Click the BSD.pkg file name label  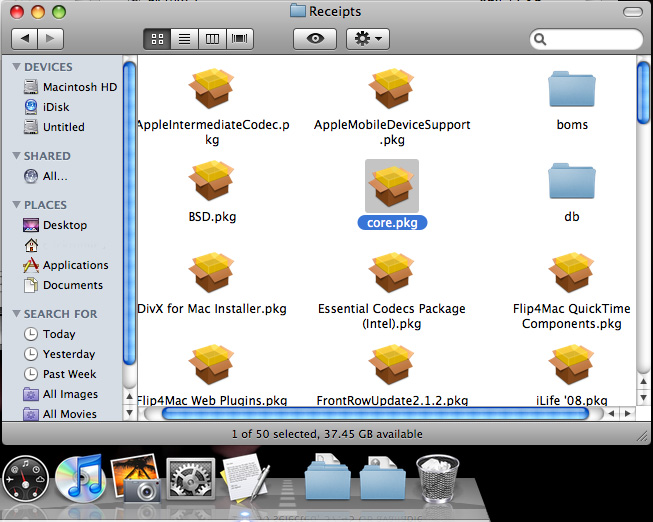(212, 217)
